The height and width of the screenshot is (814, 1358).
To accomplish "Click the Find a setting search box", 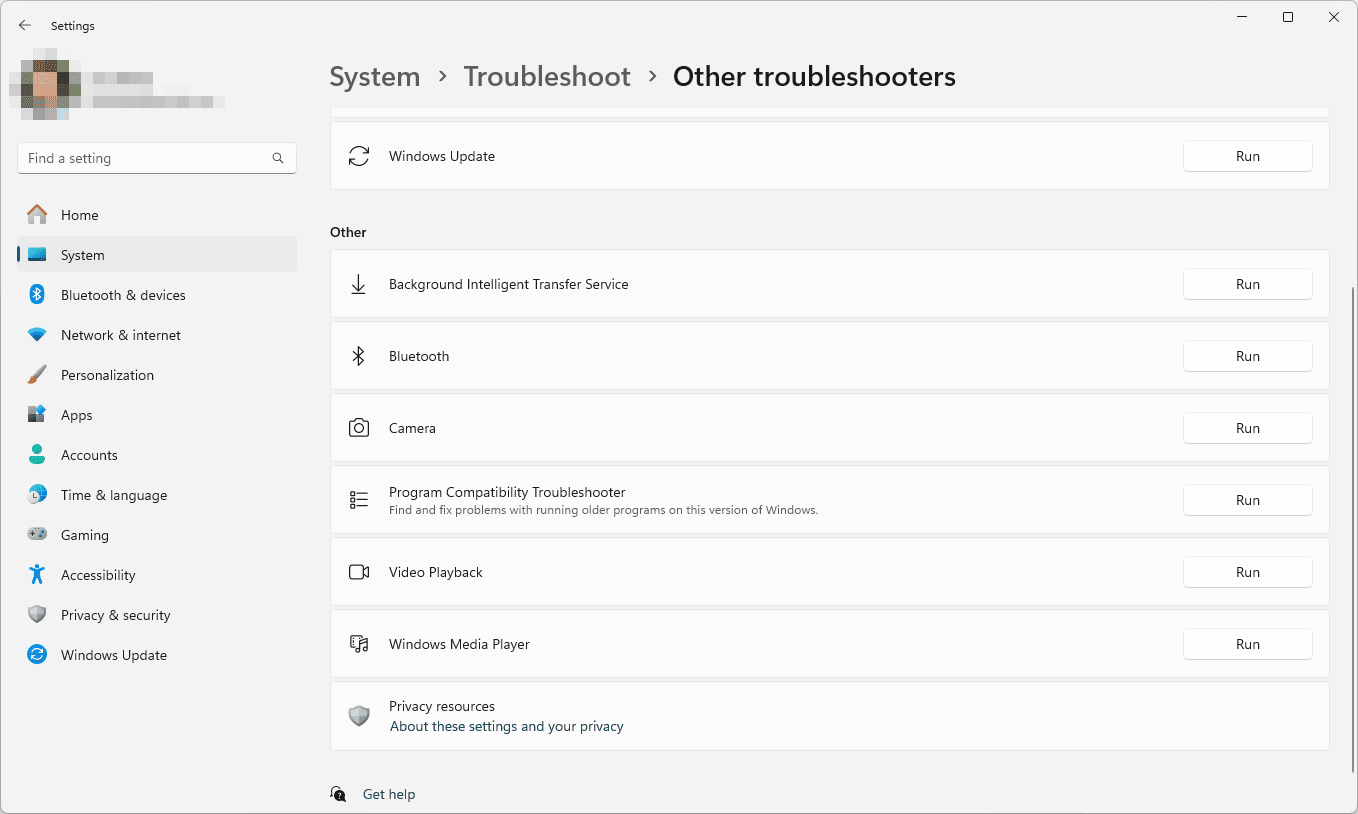I will click(145, 158).
